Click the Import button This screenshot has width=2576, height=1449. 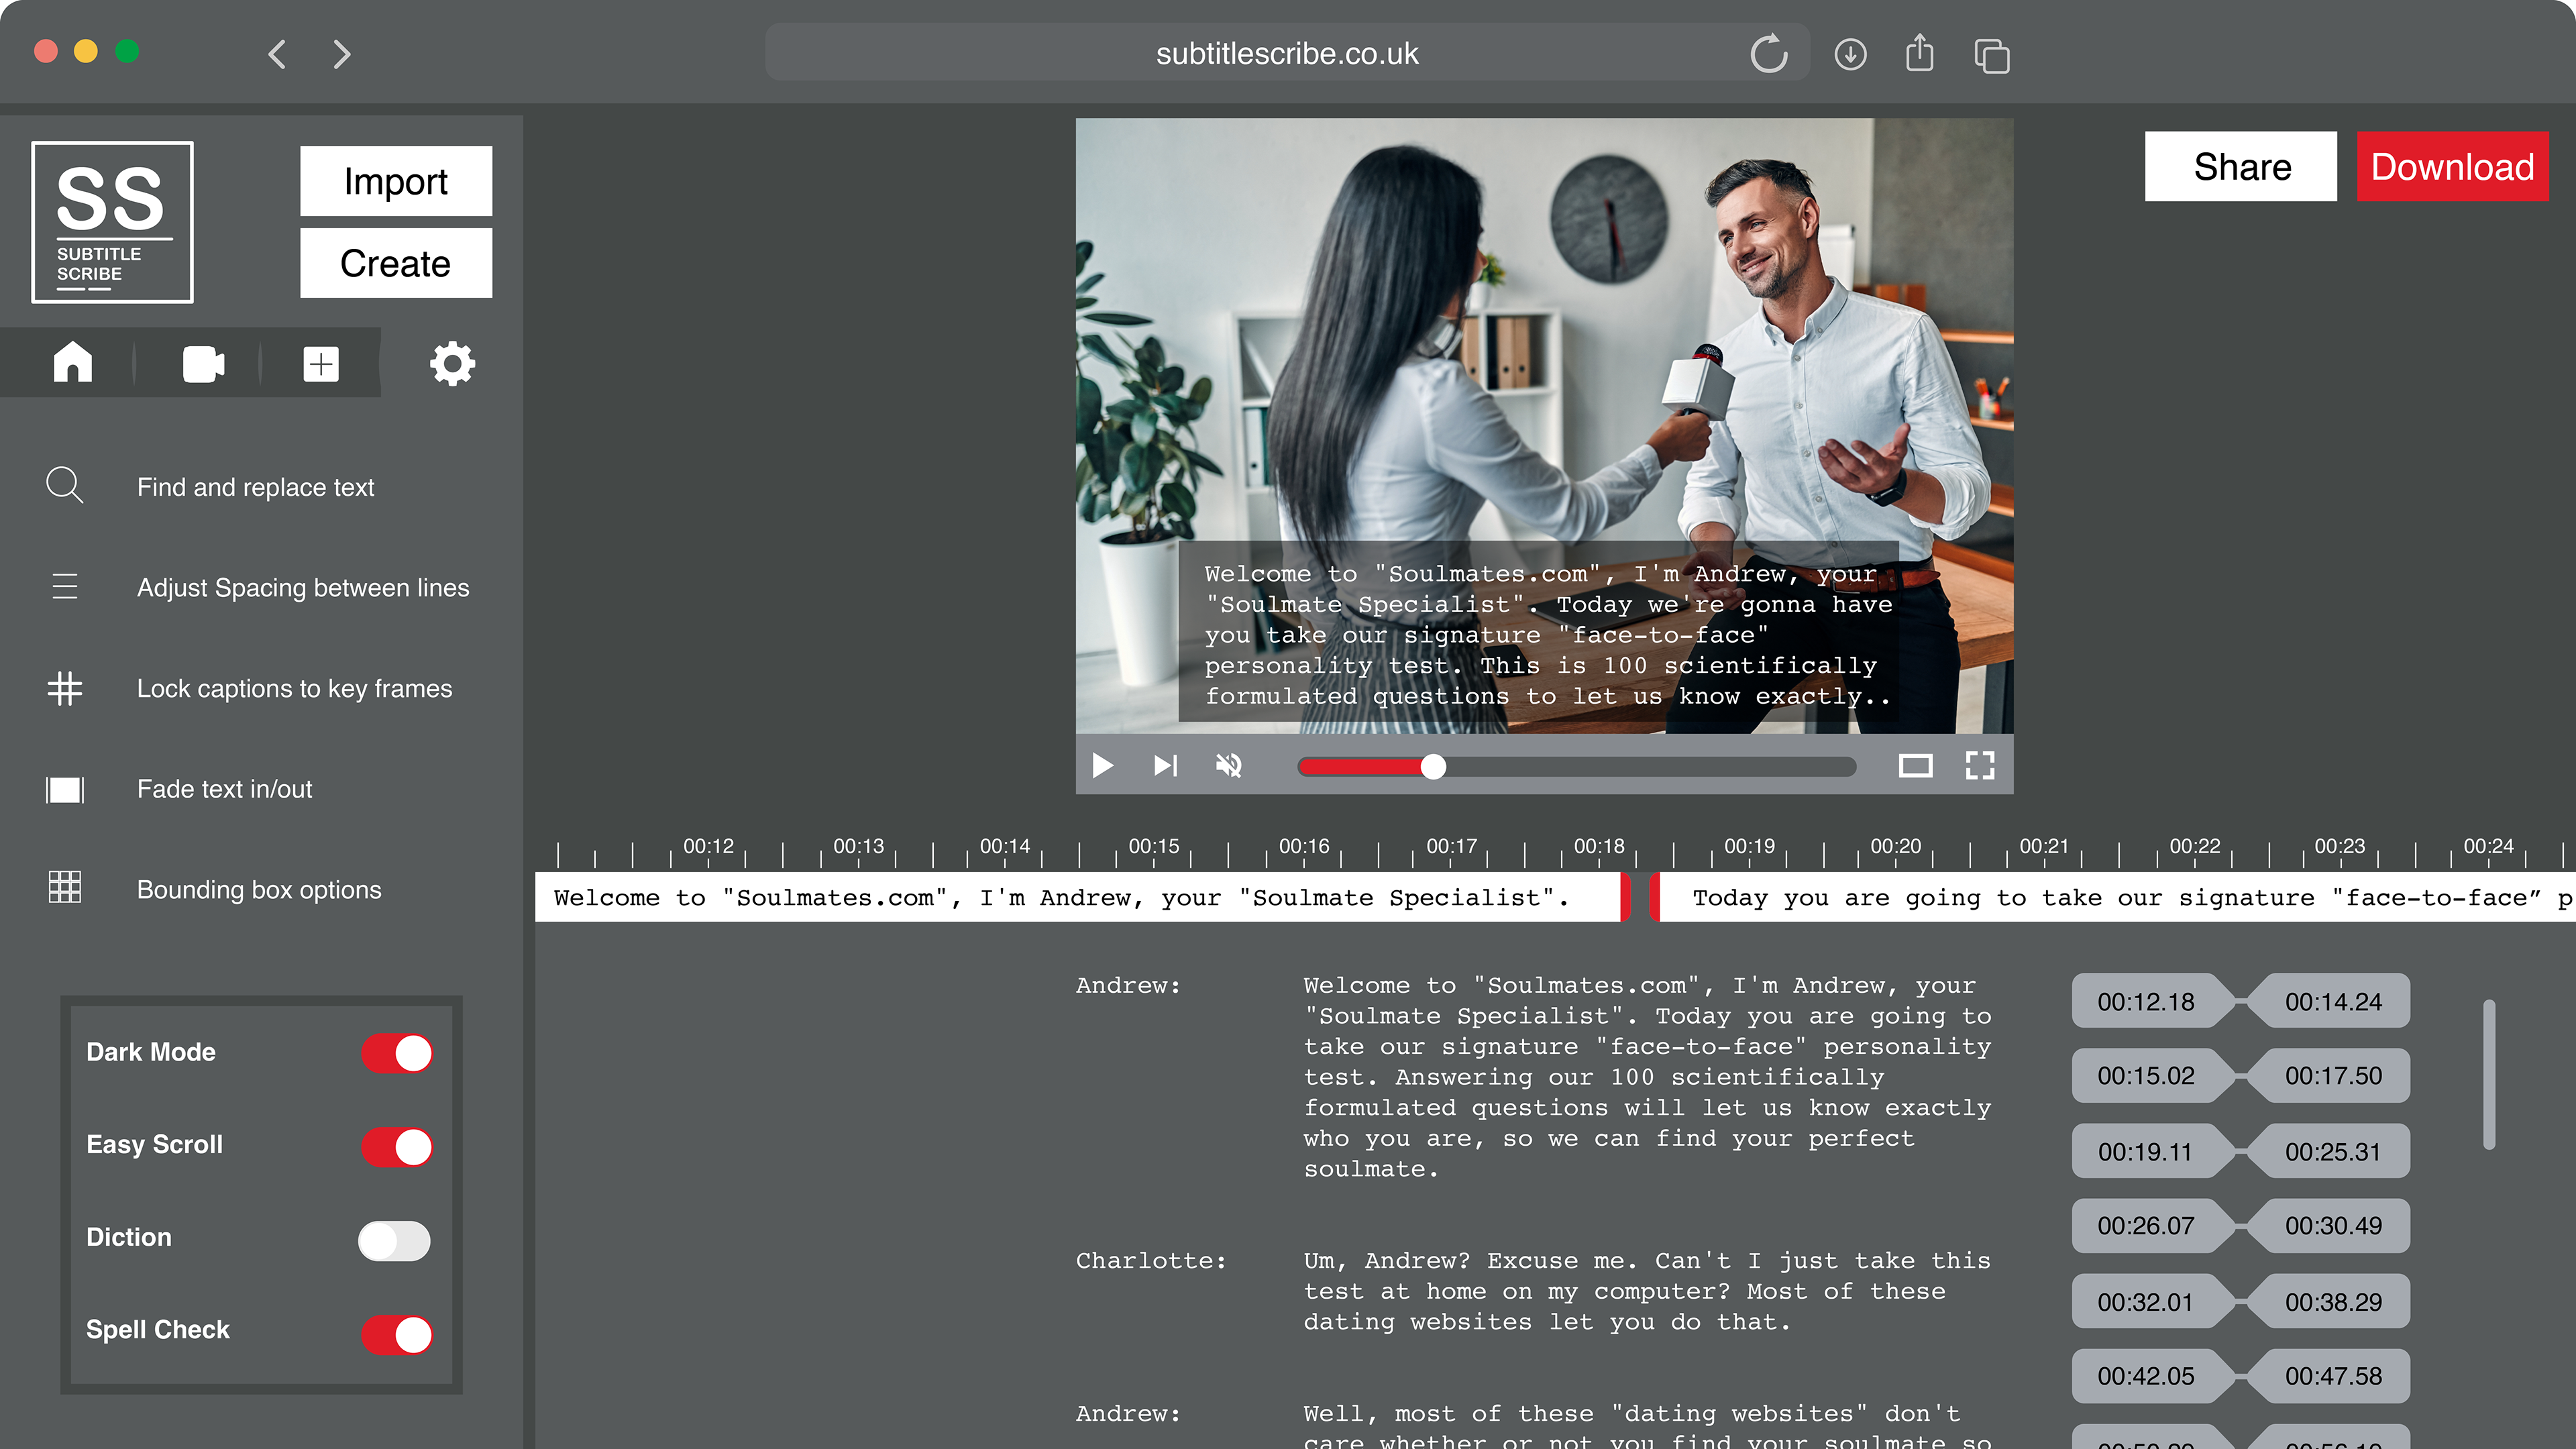pos(395,181)
